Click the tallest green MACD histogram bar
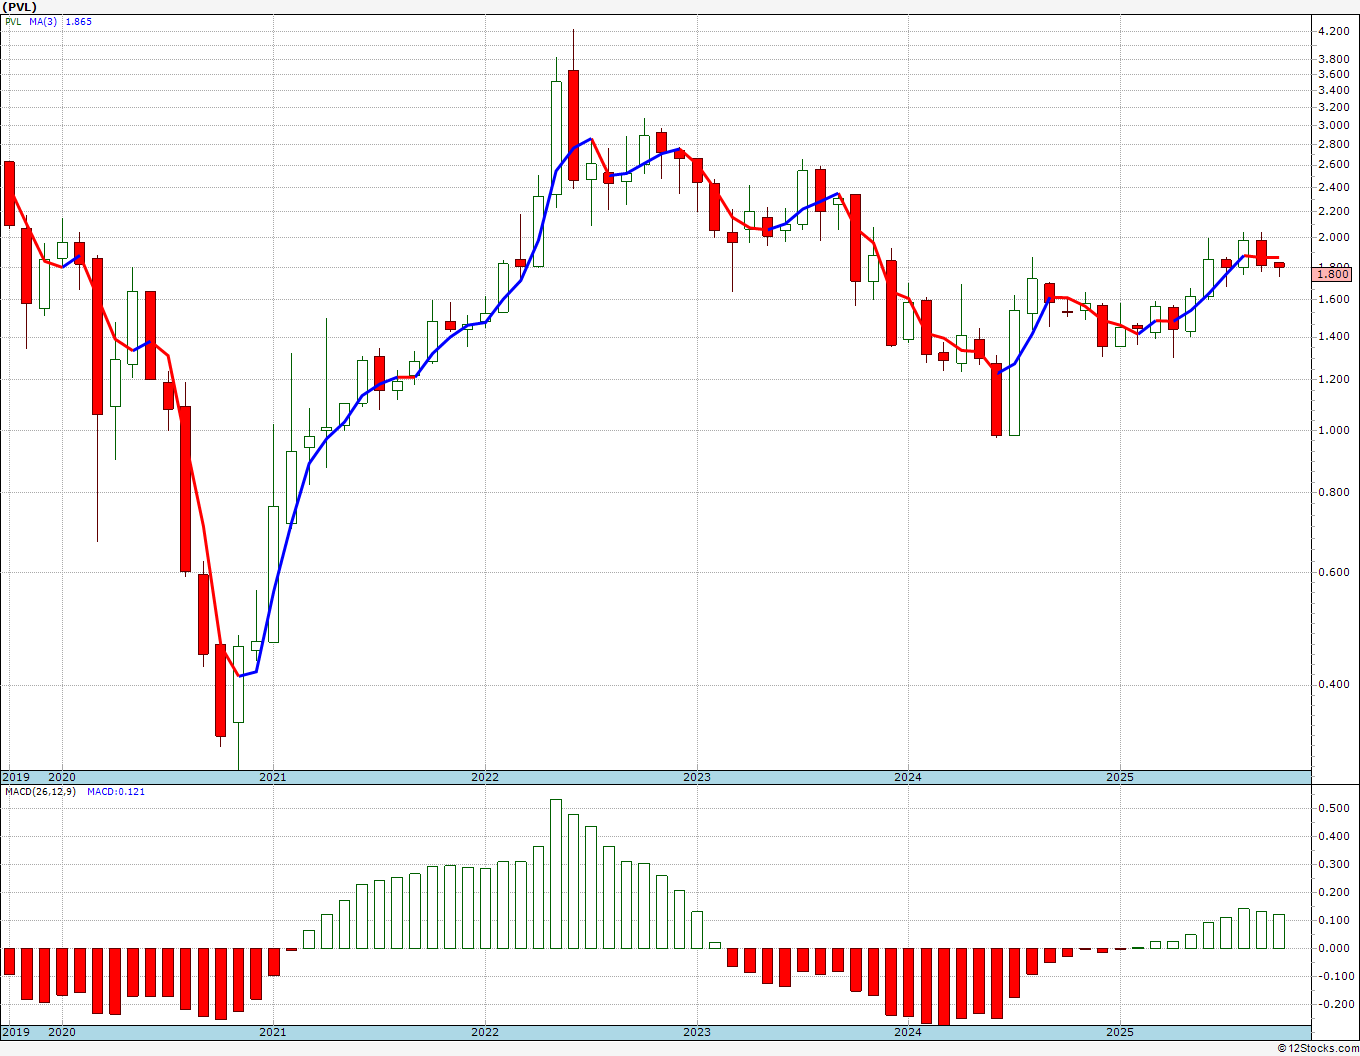This screenshot has height=1056, width=1360. 556,874
